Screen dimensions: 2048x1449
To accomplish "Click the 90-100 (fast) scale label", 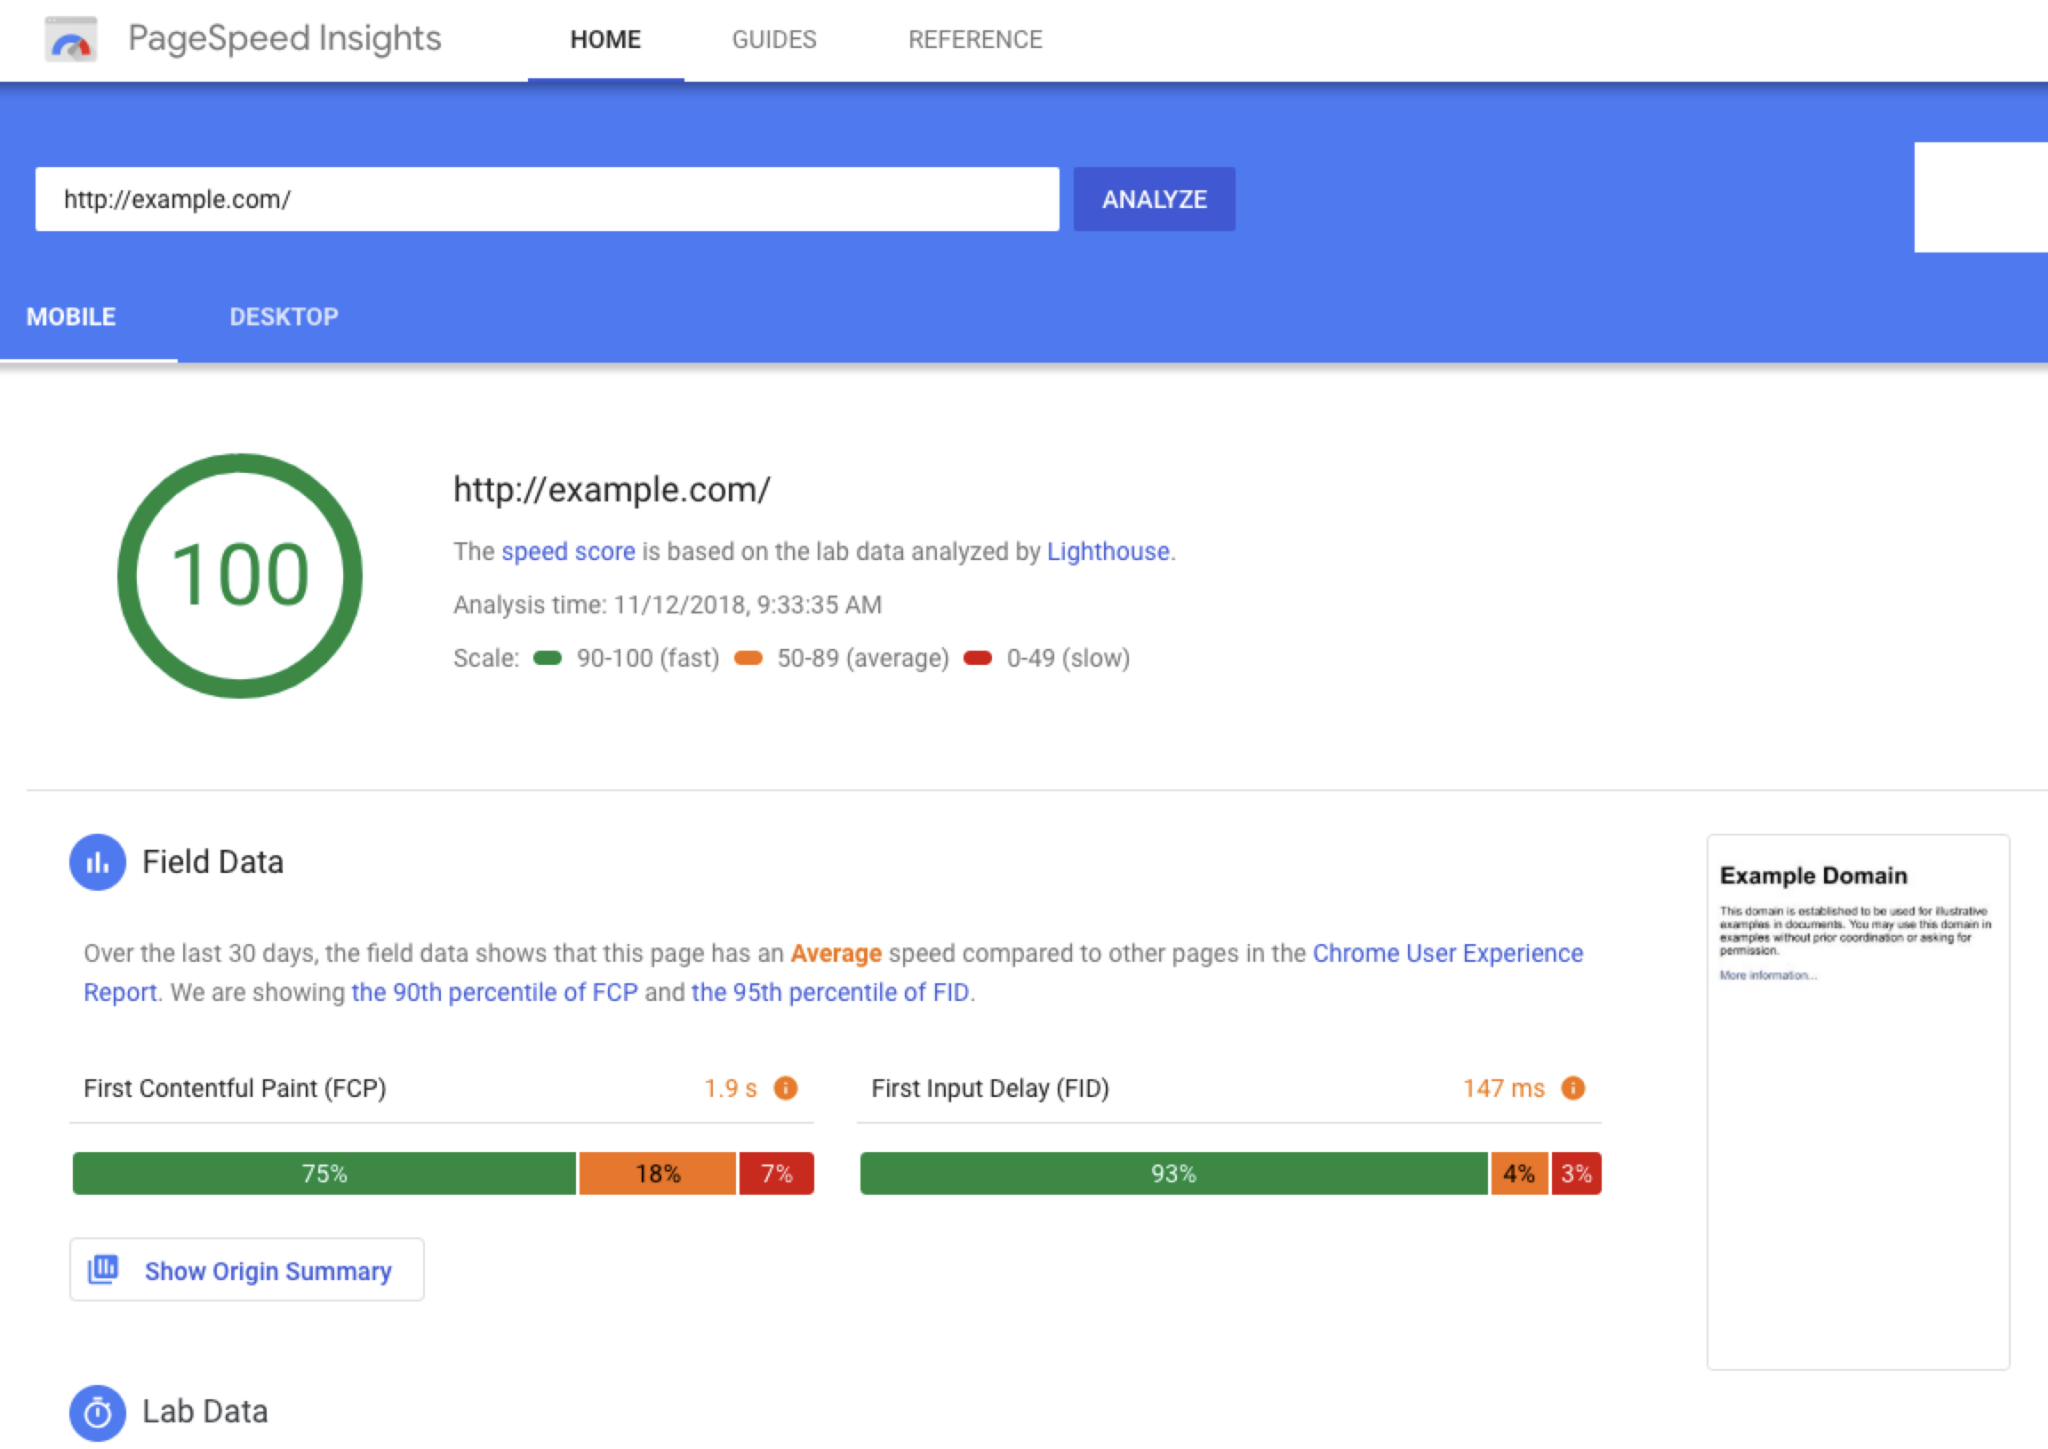I will tap(648, 658).
